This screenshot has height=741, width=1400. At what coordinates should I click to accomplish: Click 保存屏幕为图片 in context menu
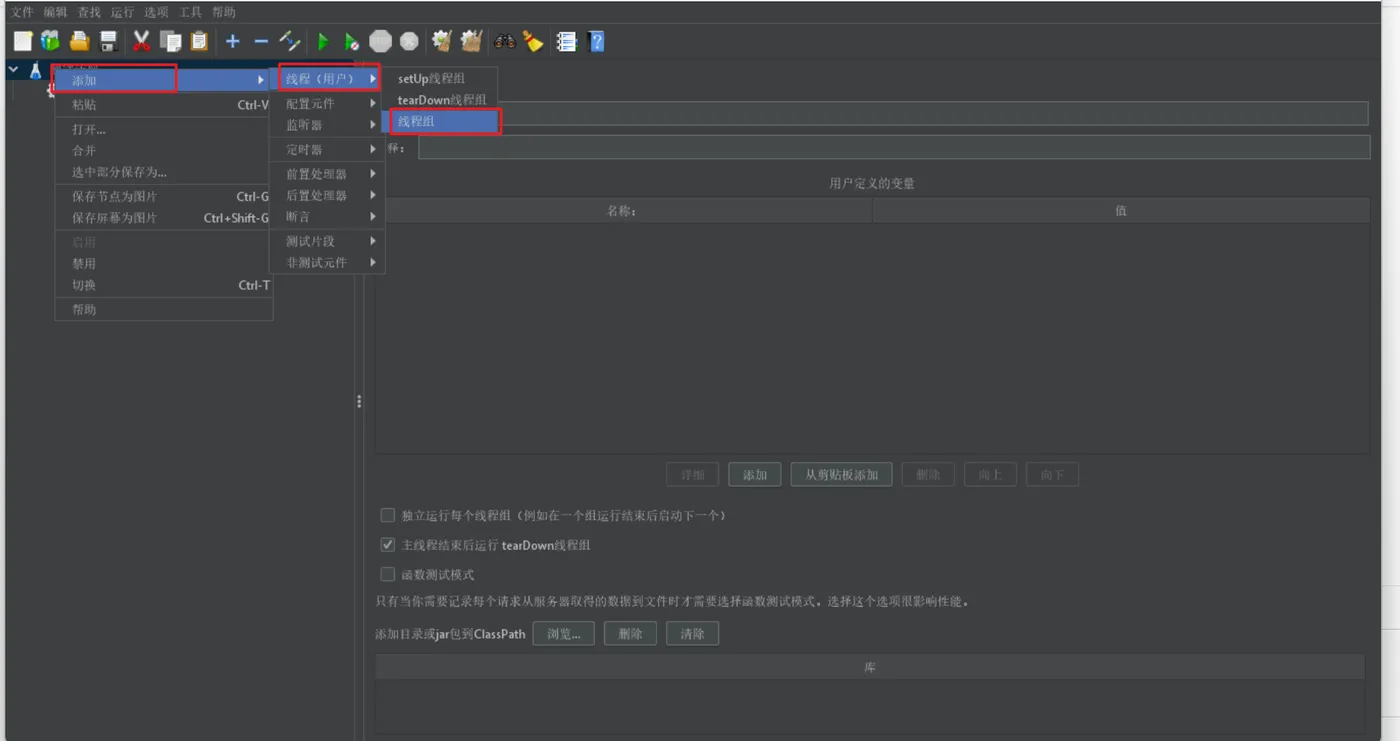pos(163,218)
